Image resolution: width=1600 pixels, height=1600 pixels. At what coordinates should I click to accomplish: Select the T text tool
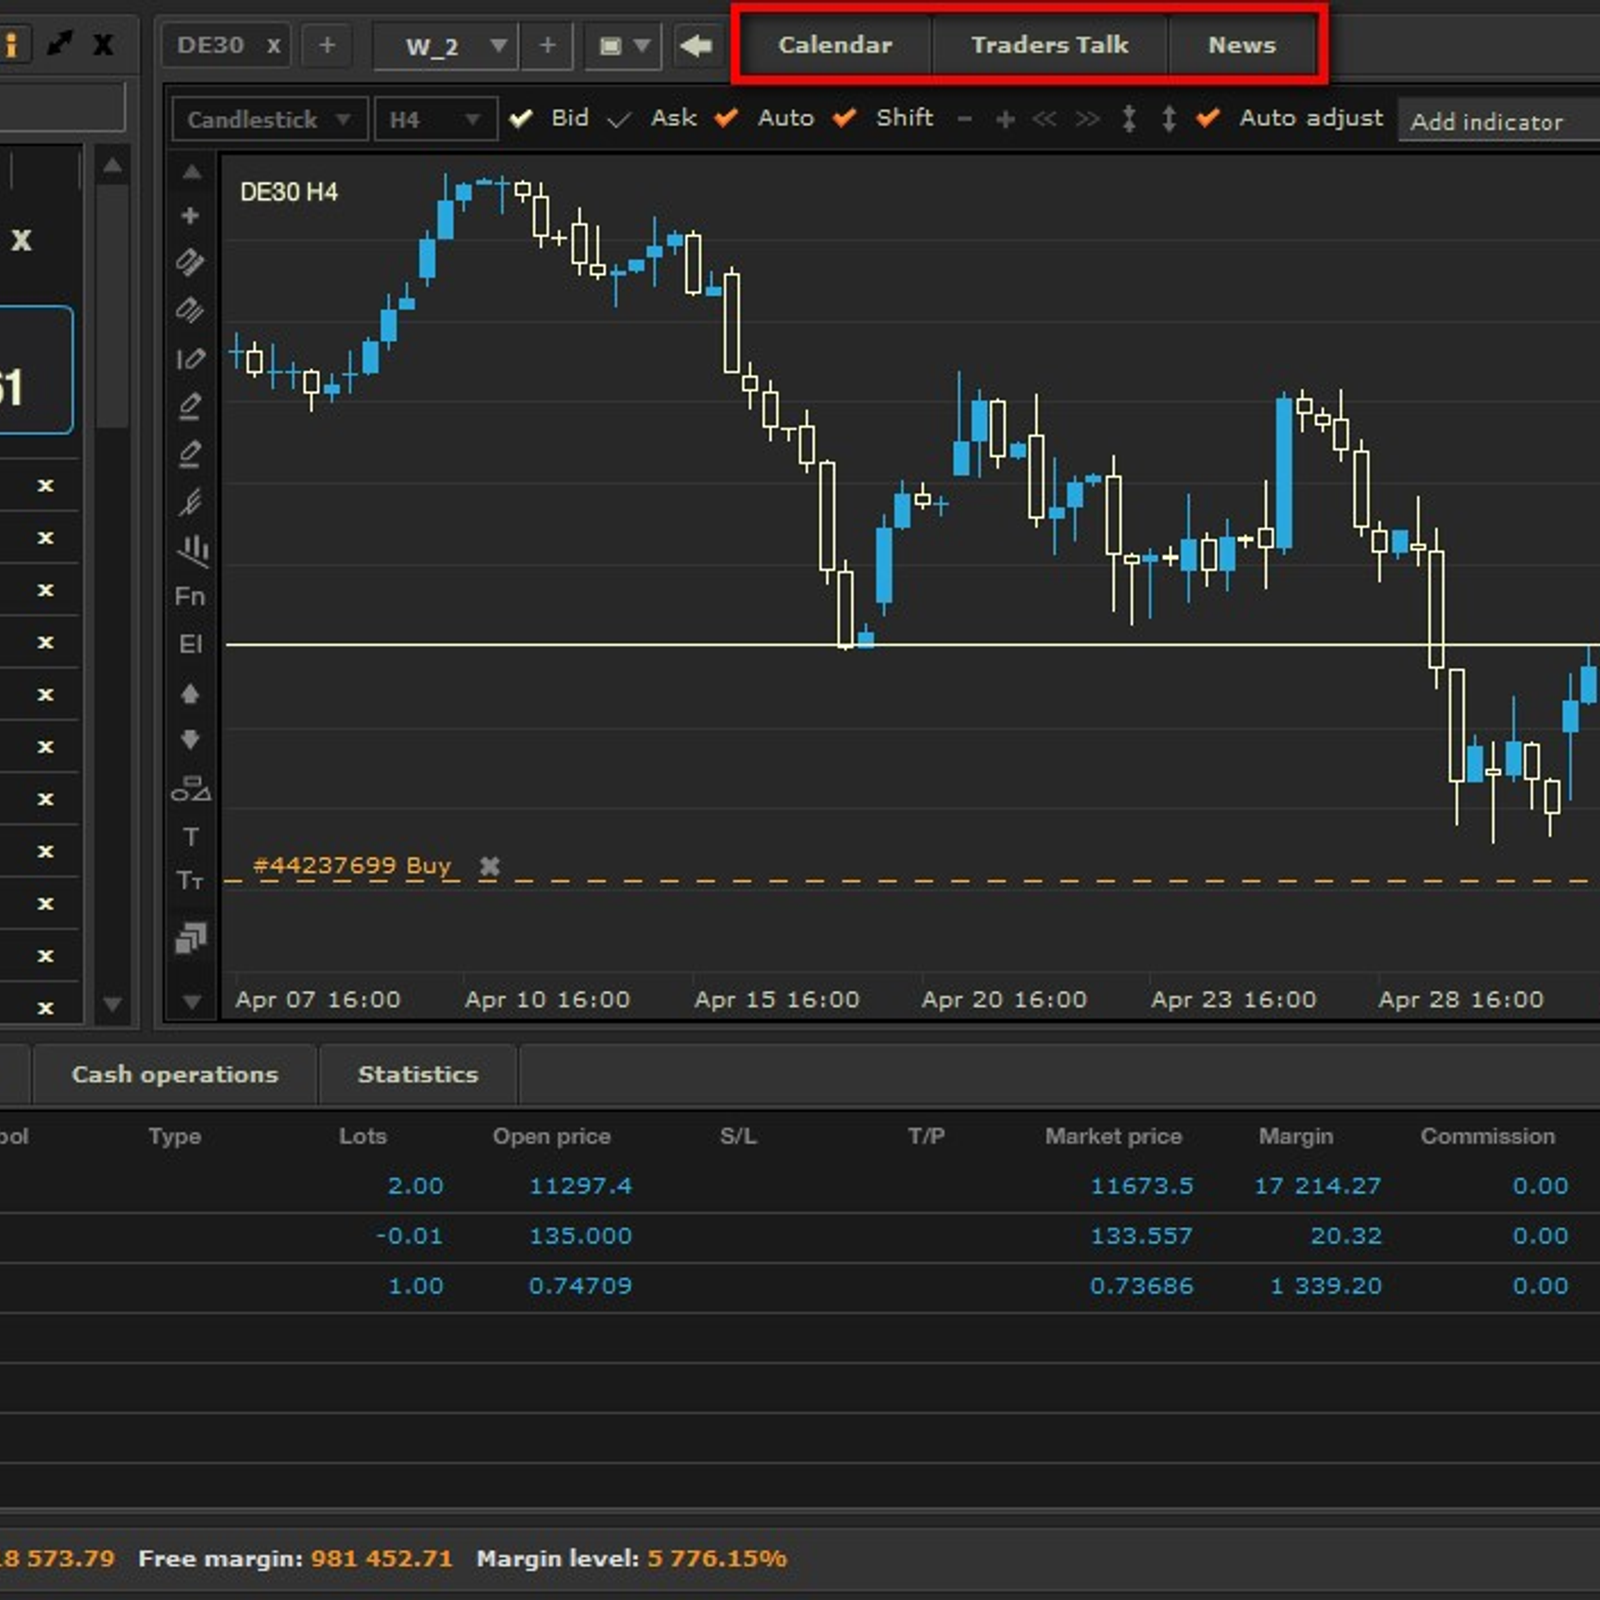[190, 836]
